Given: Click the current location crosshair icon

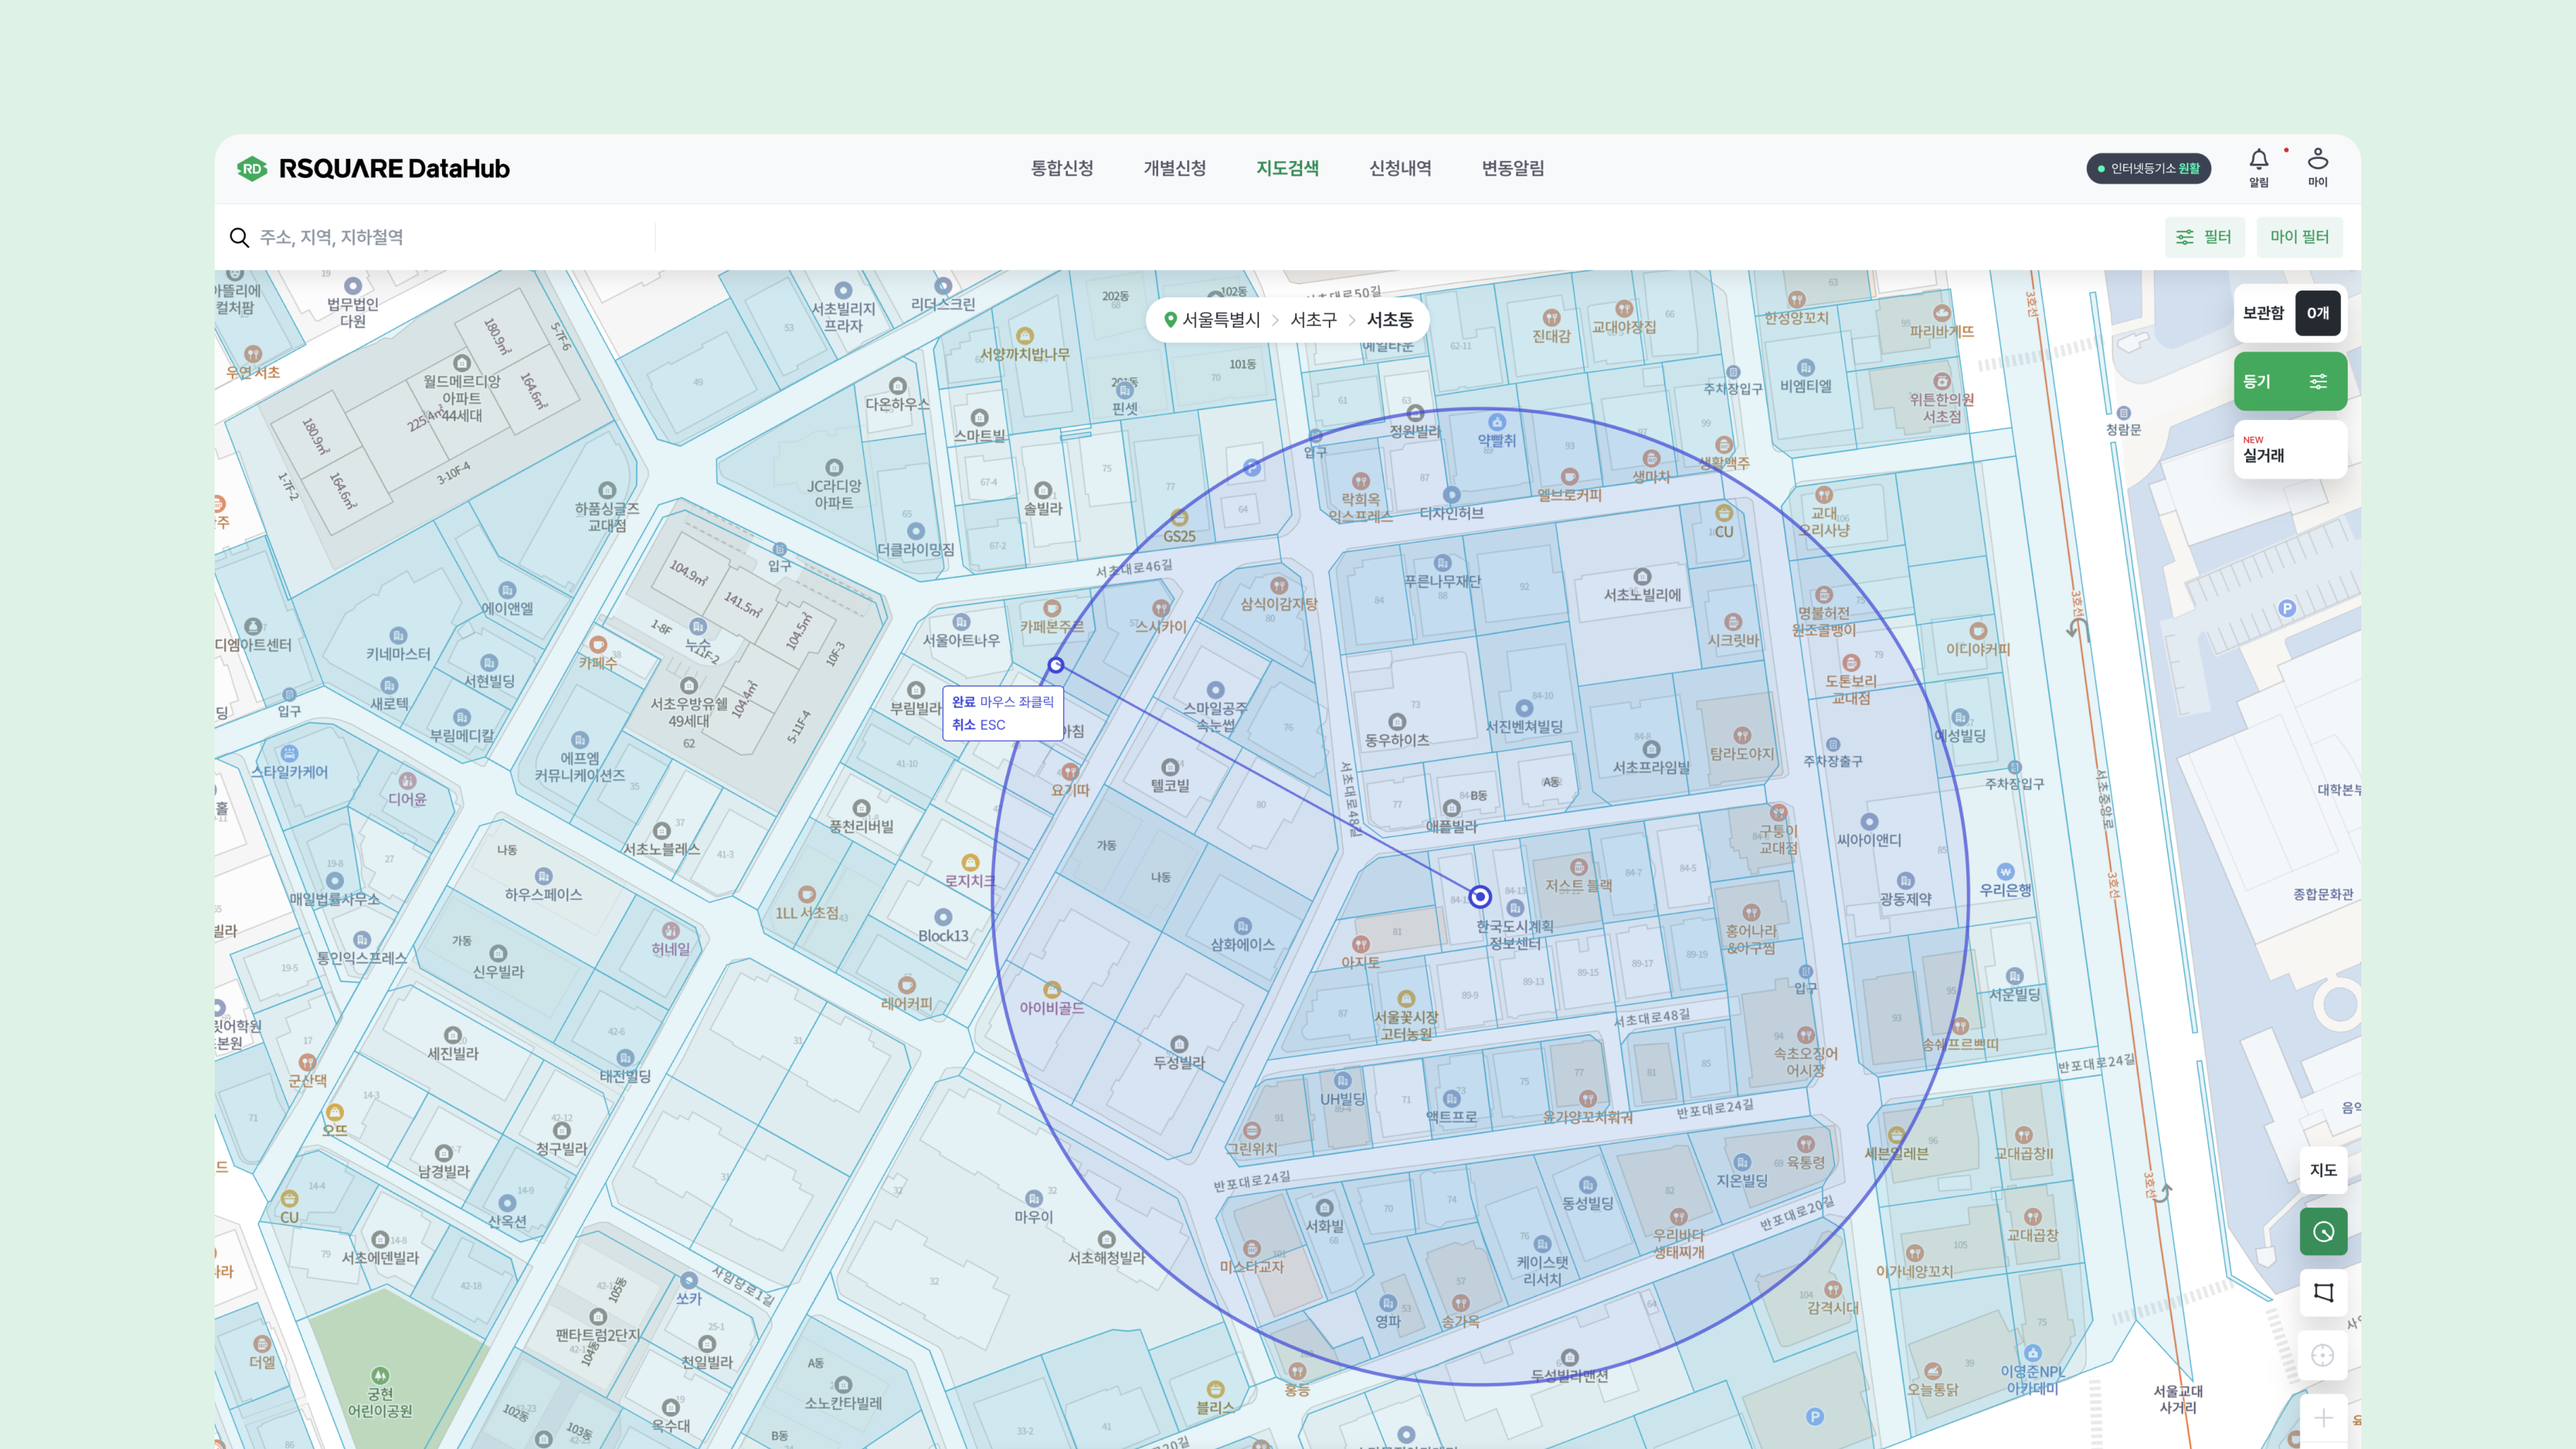Looking at the screenshot, I should point(2322,1355).
